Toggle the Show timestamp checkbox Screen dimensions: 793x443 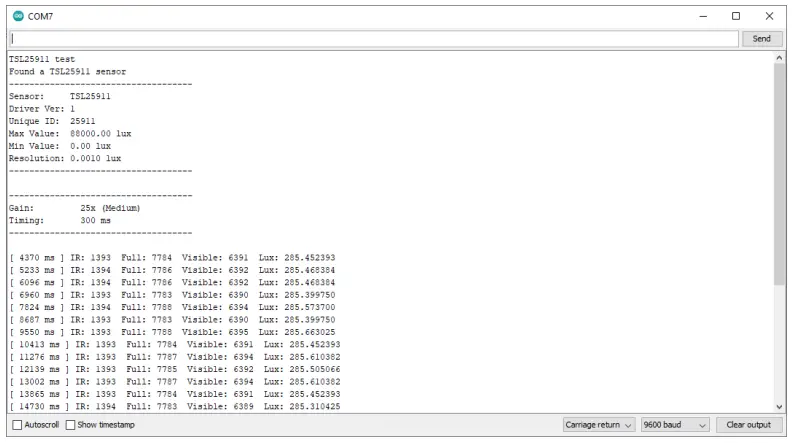71,425
